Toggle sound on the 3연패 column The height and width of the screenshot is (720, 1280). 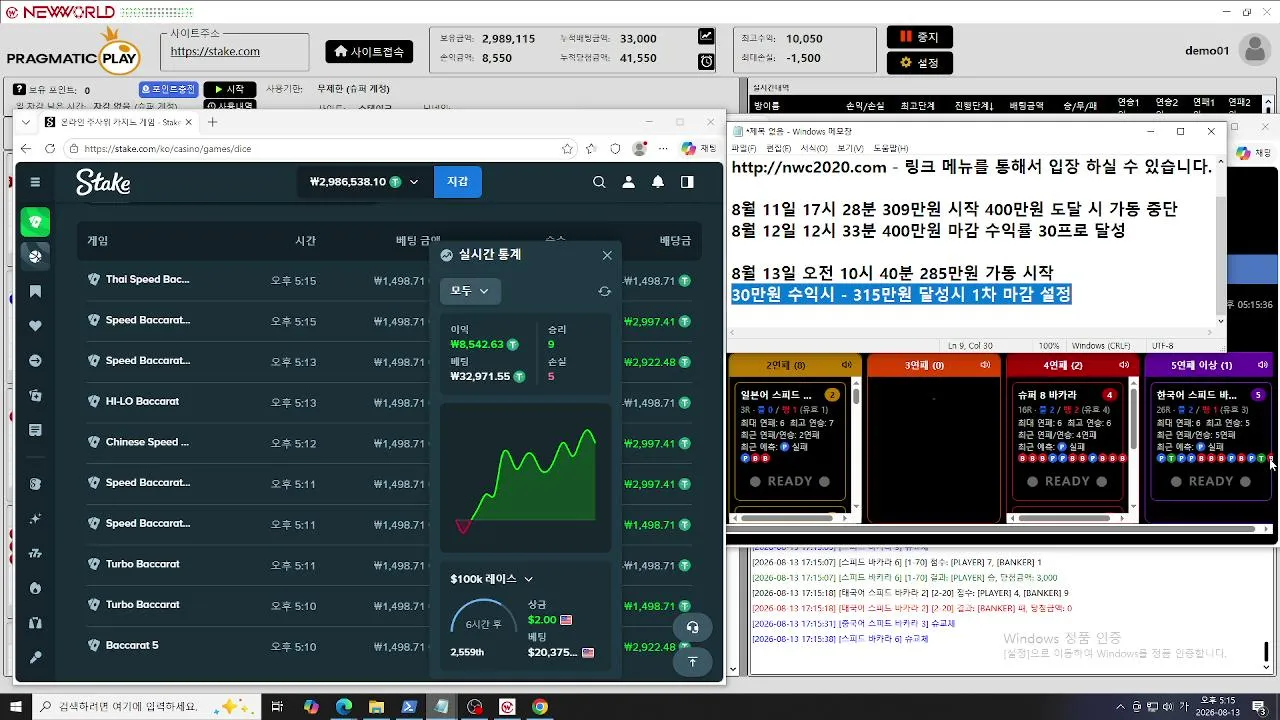985,365
